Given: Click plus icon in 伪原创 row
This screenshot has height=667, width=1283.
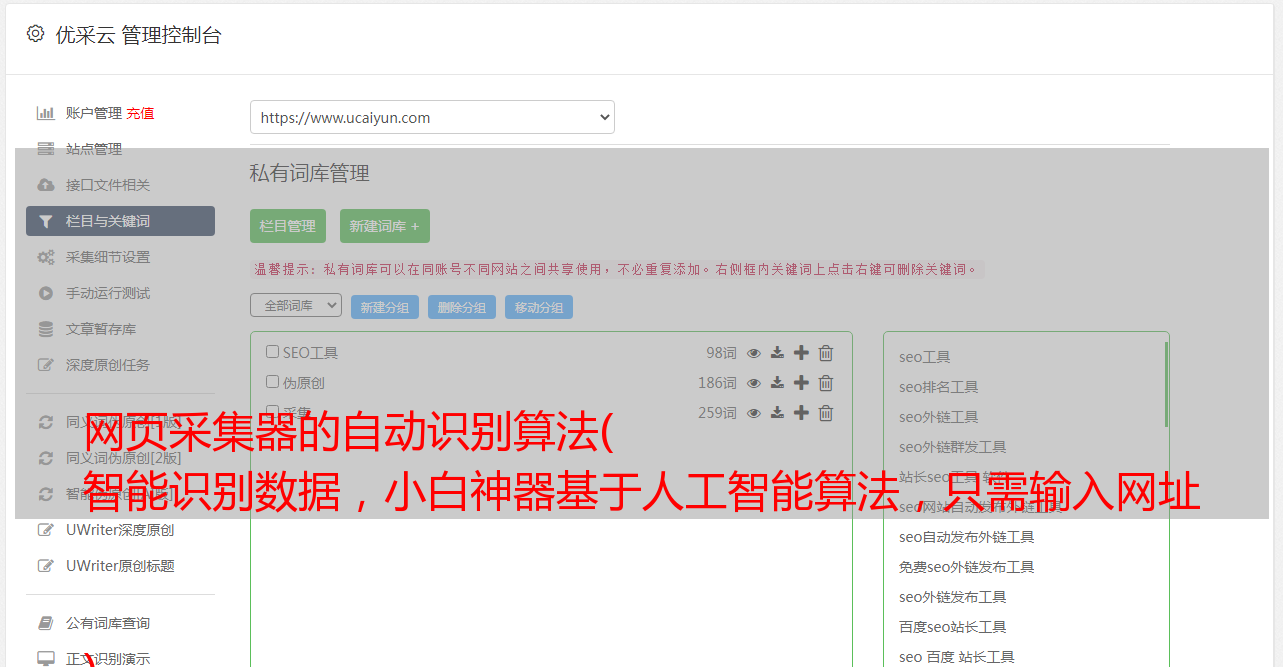Looking at the screenshot, I should pos(801,383).
